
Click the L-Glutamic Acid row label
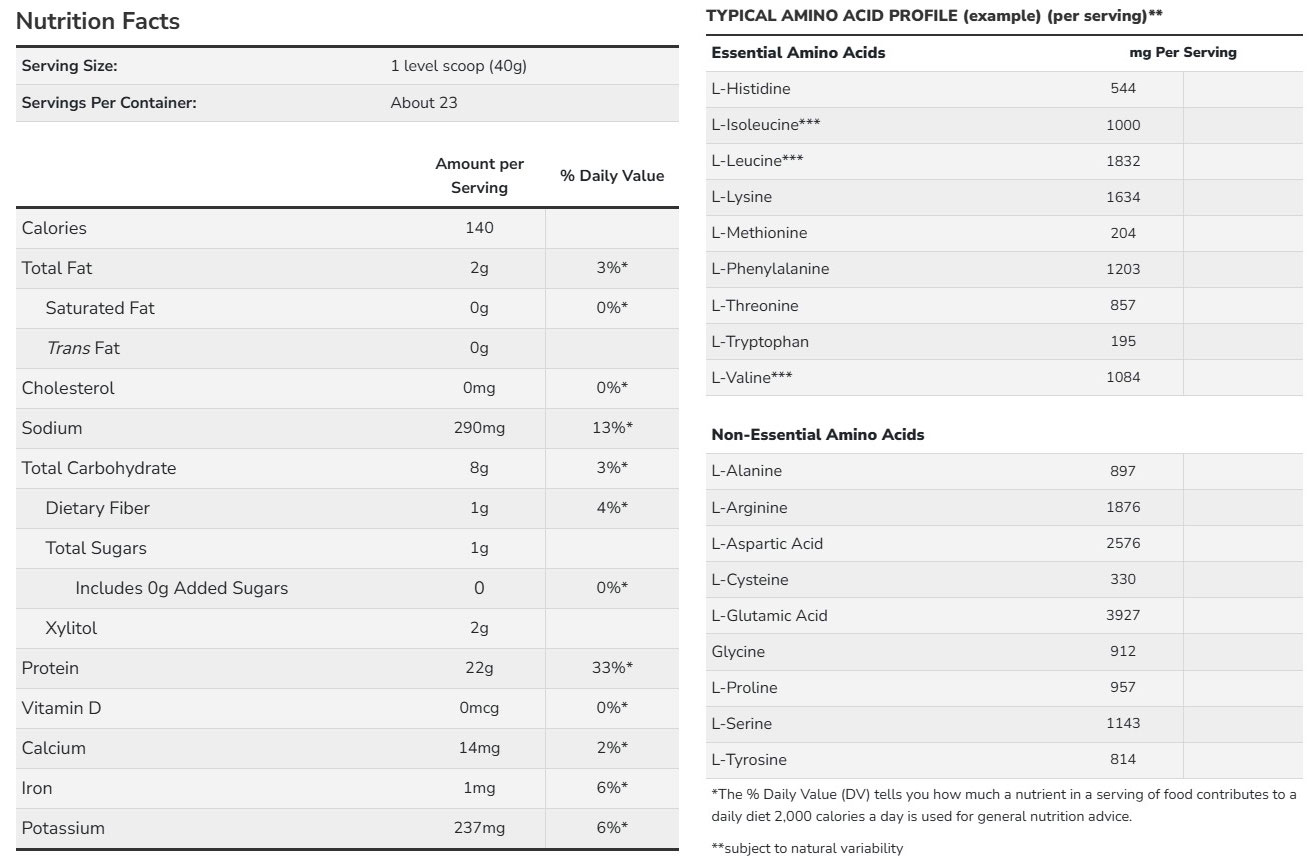point(769,616)
